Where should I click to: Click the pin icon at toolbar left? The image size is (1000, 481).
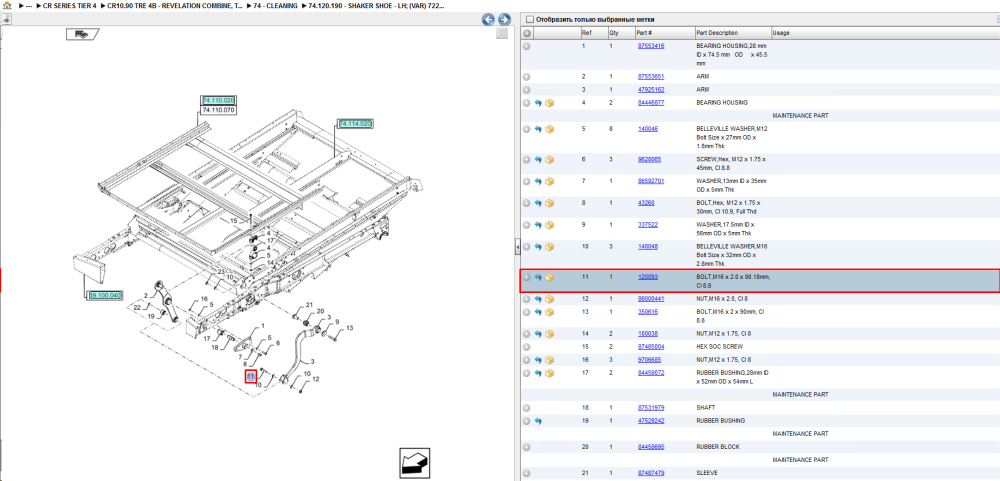tap(6, 19)
